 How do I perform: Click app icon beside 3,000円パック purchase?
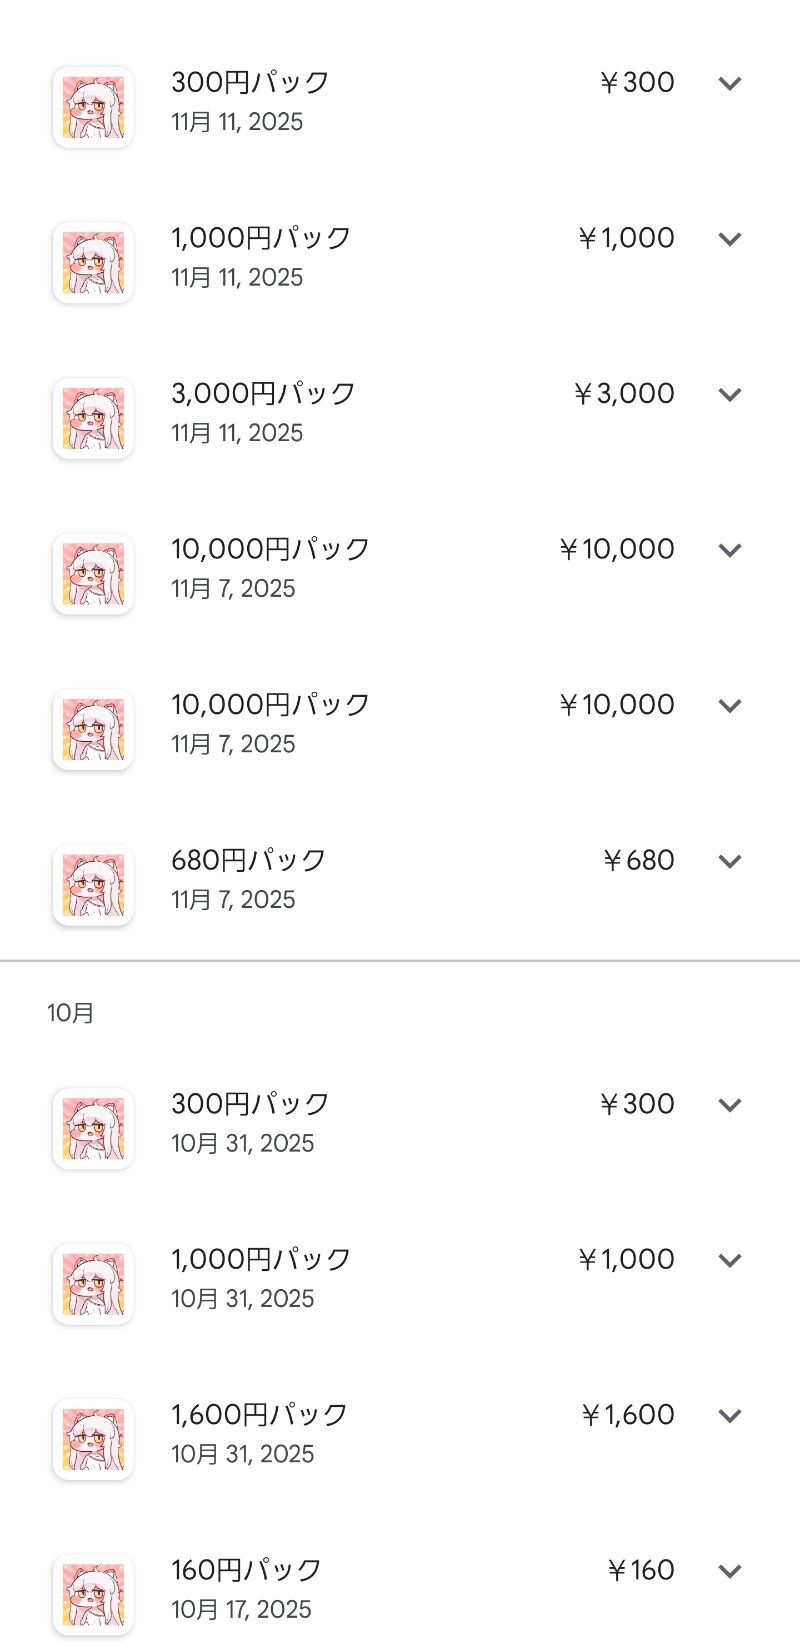[93, 418]
